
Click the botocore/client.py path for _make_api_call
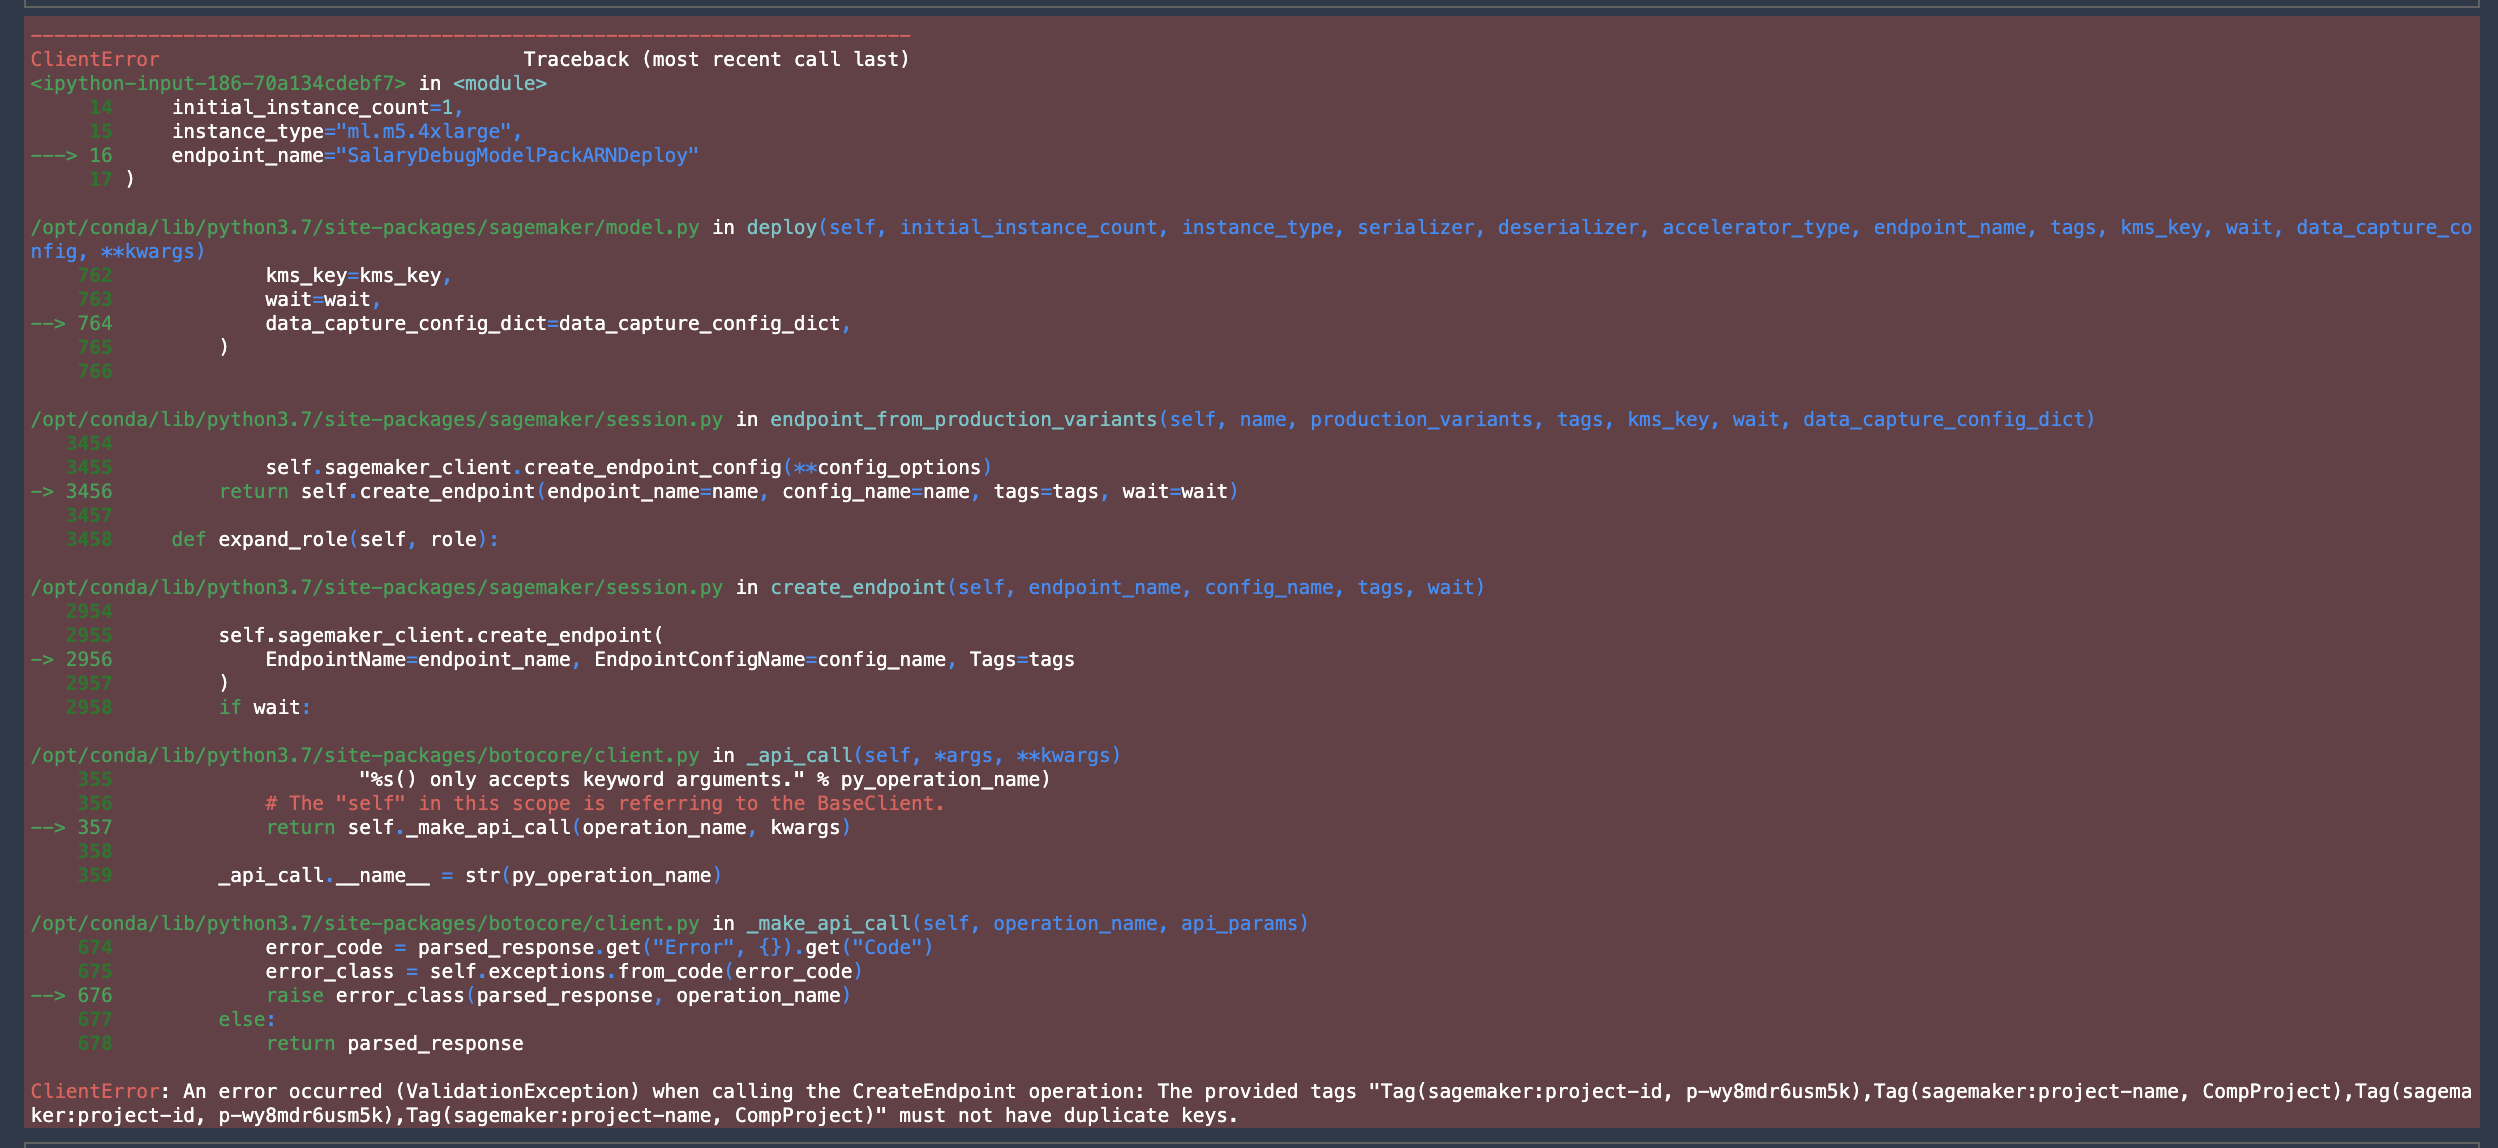pos(365,923)
